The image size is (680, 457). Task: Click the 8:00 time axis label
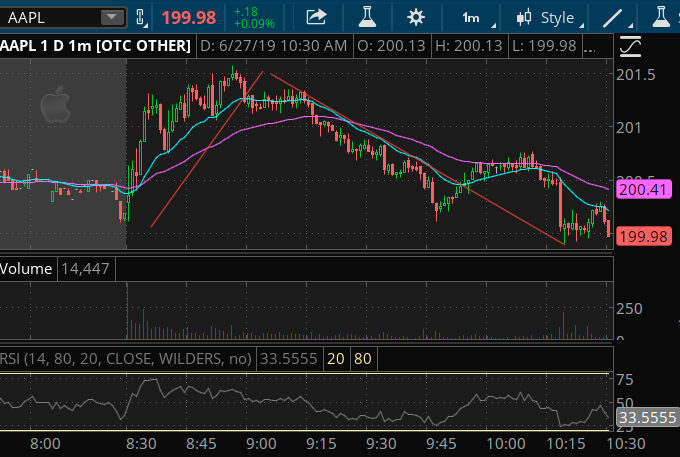pyautogui.click(x=45, y=444)
